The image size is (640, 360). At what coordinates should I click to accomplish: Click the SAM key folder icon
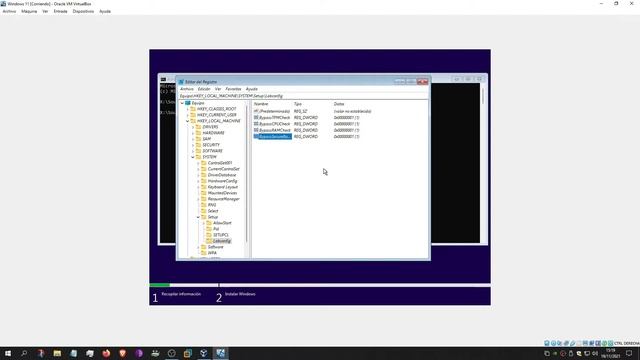198,139
